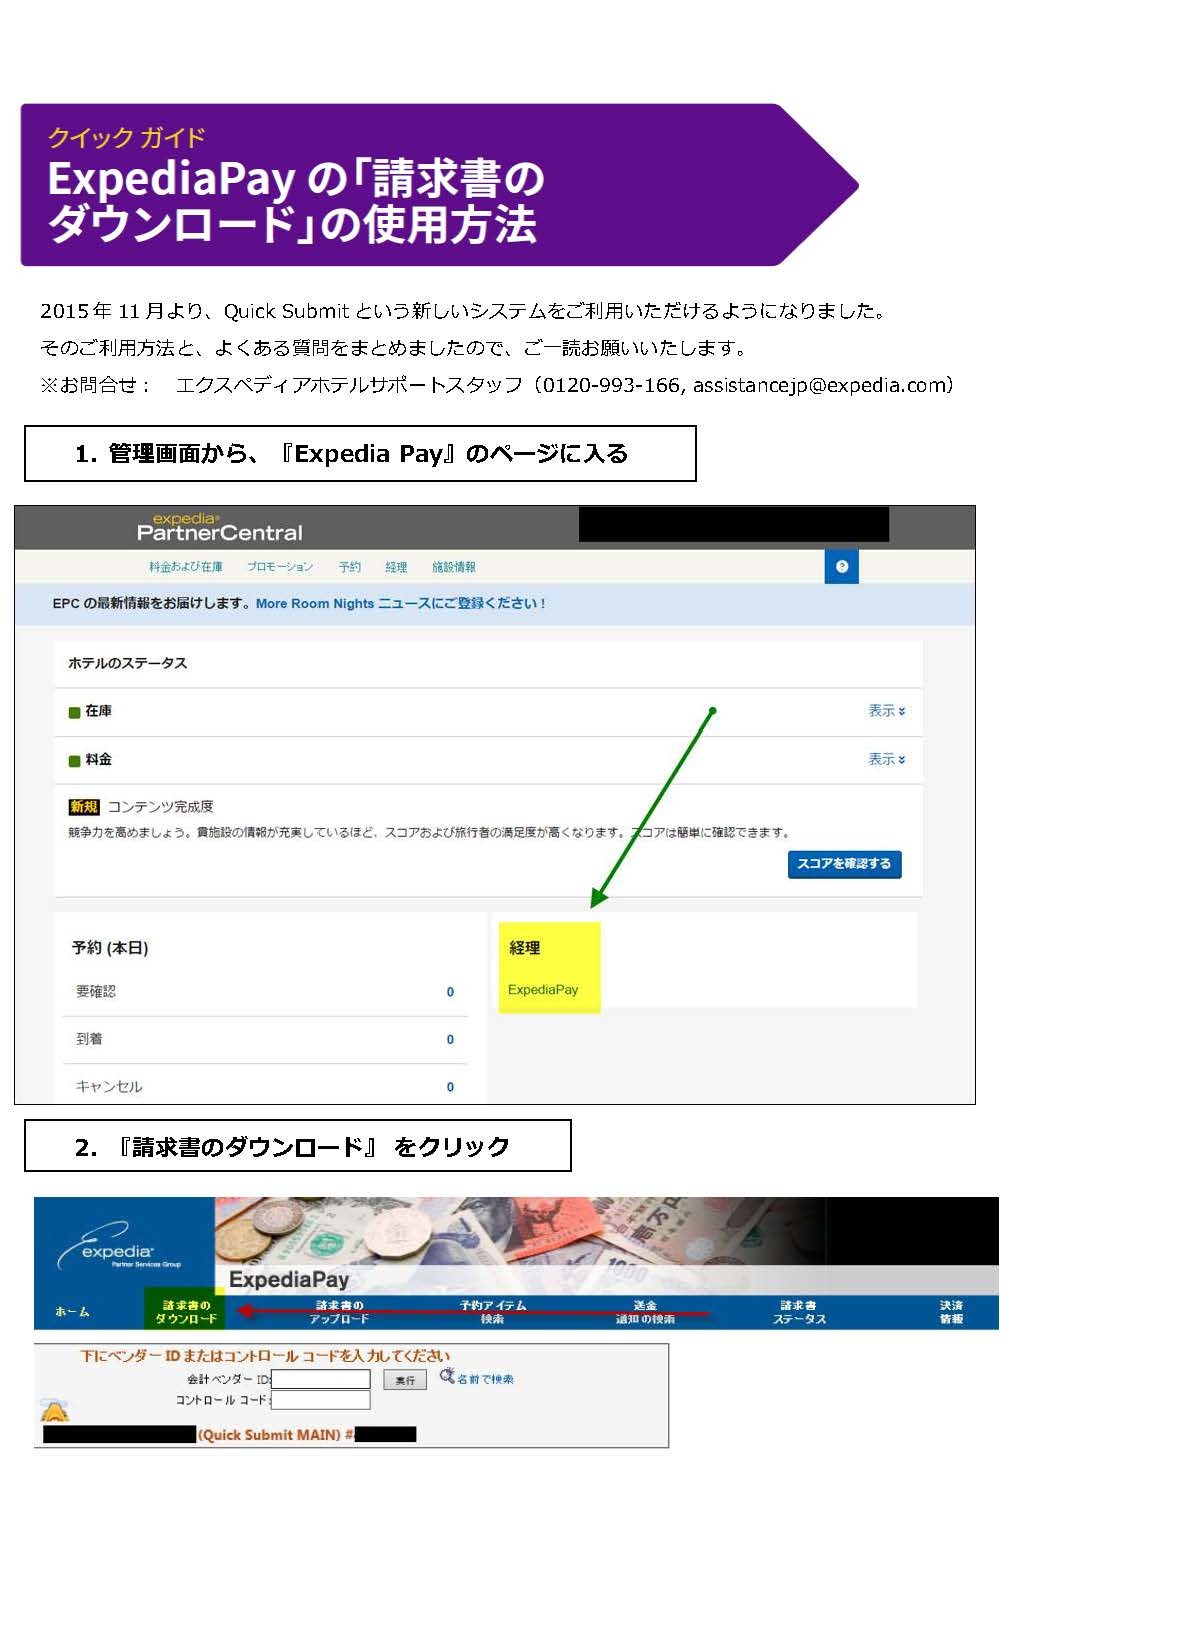Click the yellow icon left of the vendor form

click(x=54, y=1411)
